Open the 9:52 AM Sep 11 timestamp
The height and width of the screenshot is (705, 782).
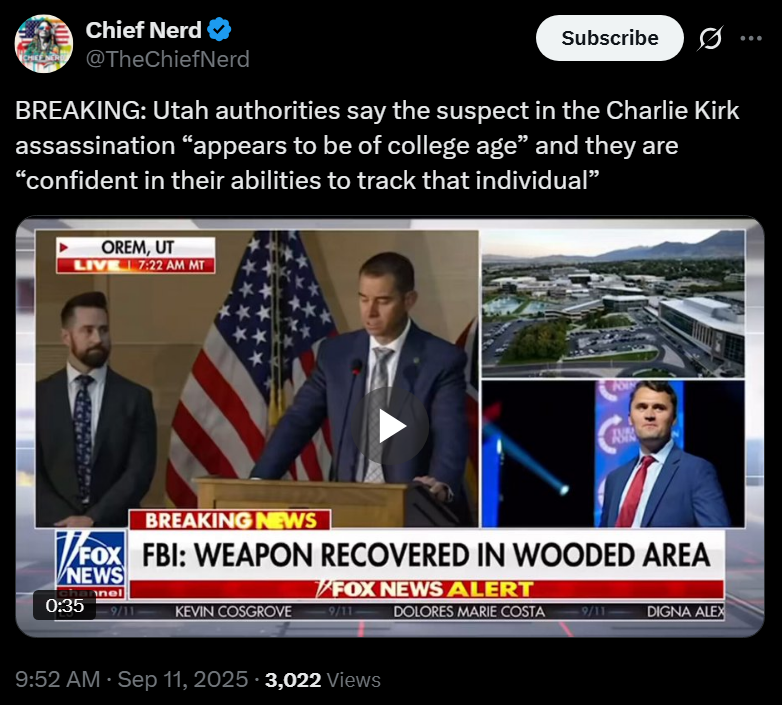(132, 680)
